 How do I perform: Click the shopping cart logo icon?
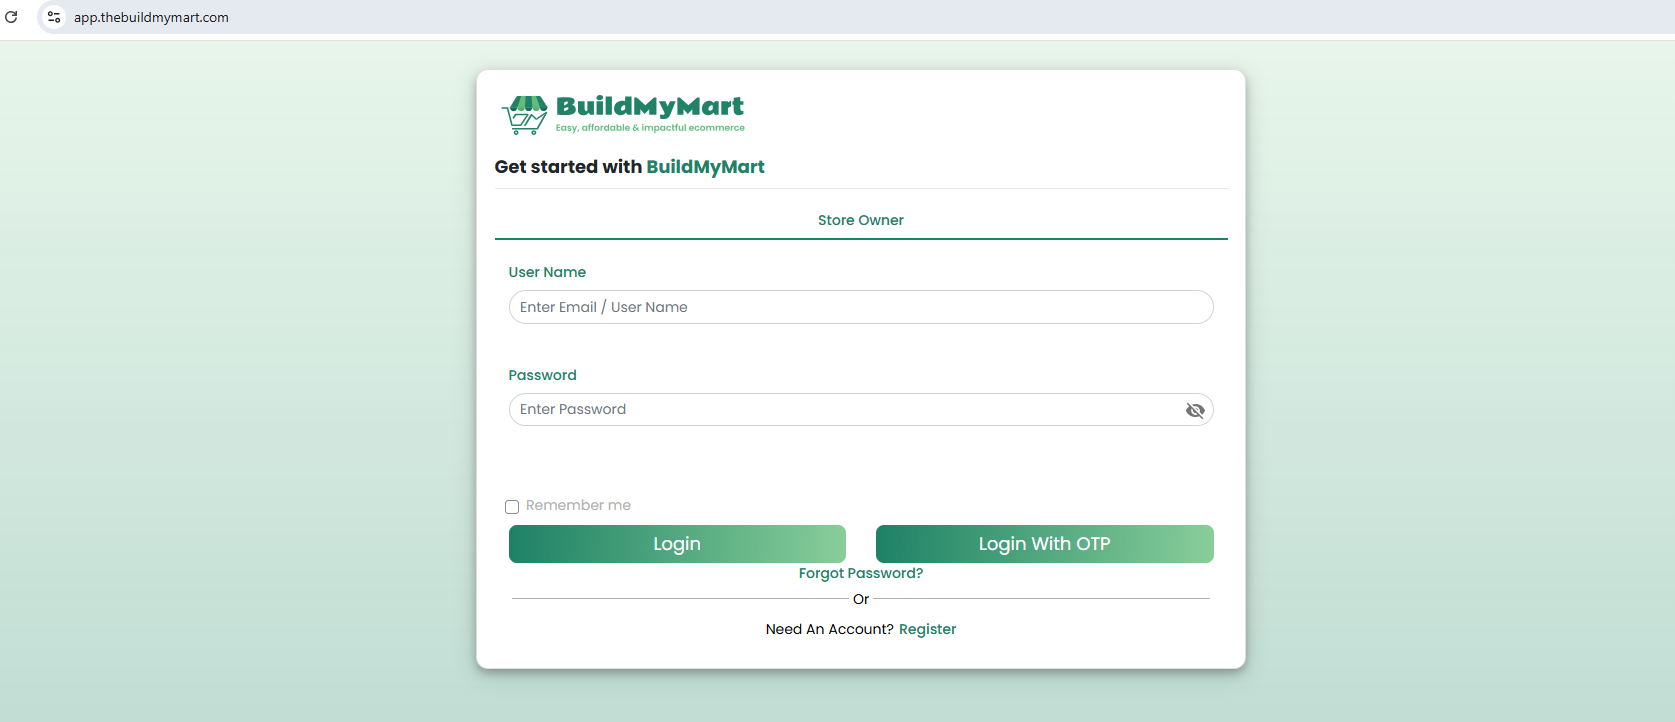(x=524, y=115)
